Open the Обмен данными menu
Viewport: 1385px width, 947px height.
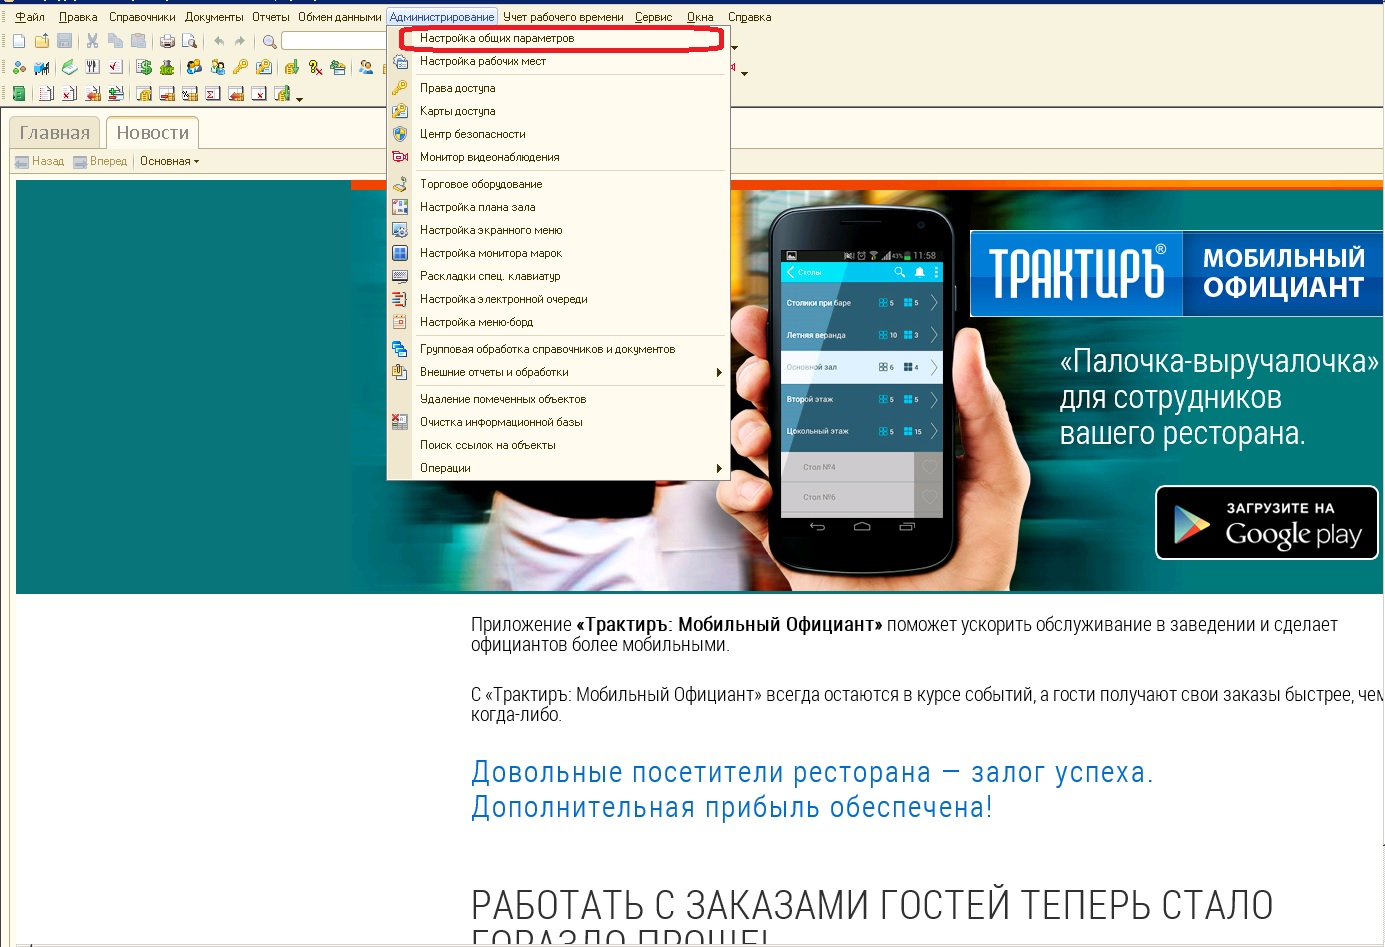(340, 17)
